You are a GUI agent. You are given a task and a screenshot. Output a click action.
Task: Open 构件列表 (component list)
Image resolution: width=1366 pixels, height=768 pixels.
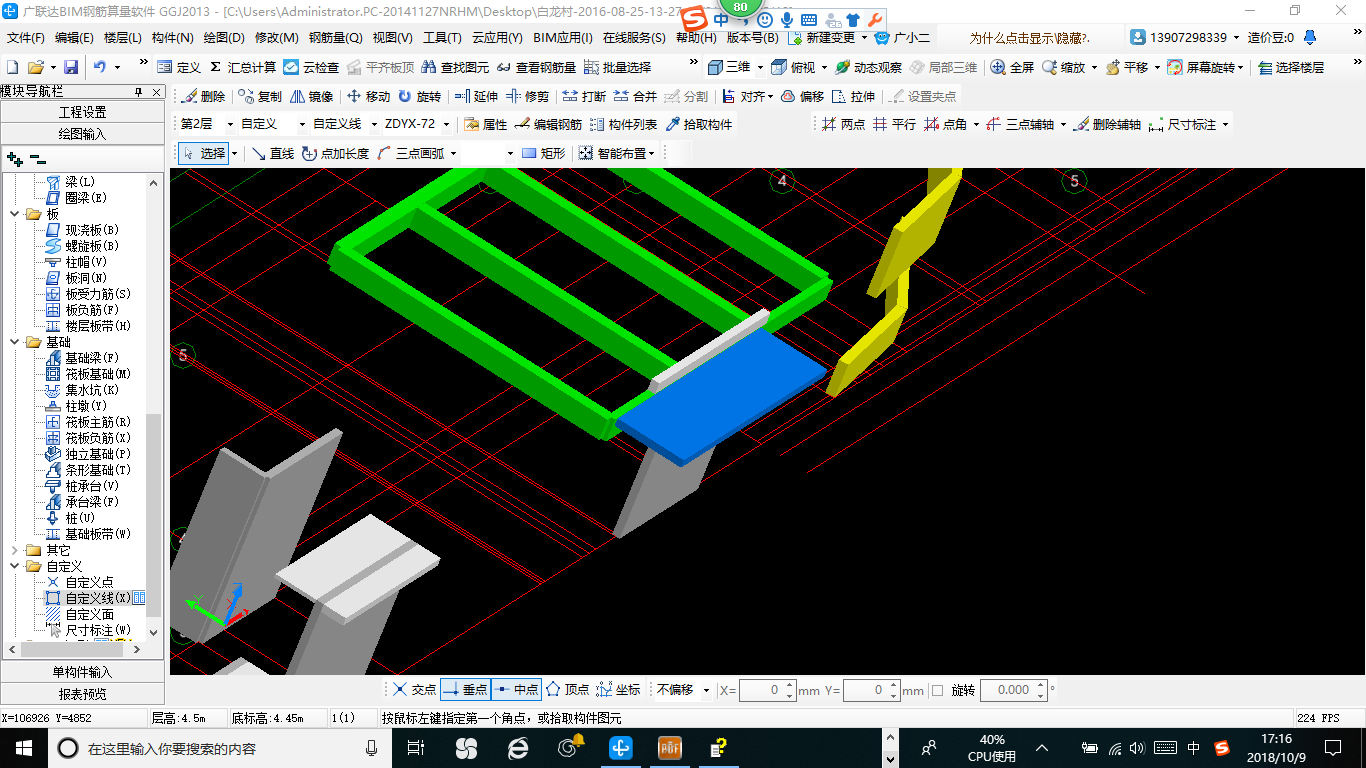624,125
